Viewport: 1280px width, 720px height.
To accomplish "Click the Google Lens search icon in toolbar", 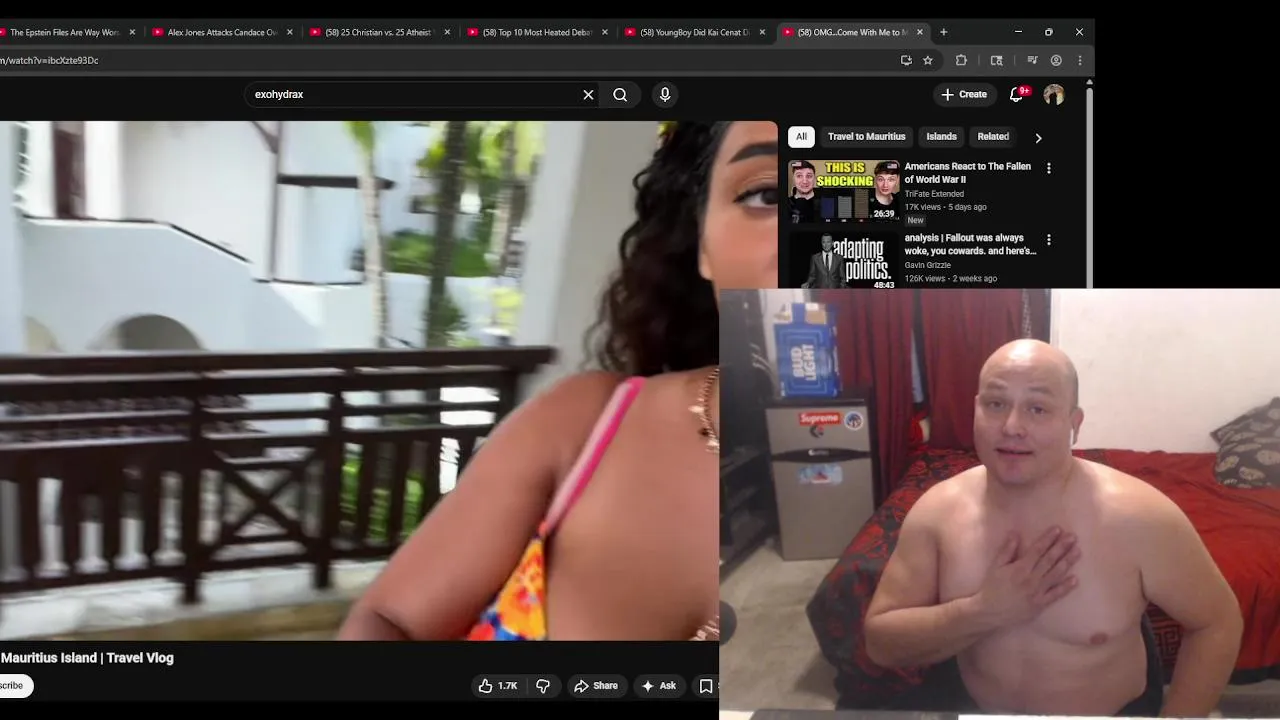I will 996,60.
